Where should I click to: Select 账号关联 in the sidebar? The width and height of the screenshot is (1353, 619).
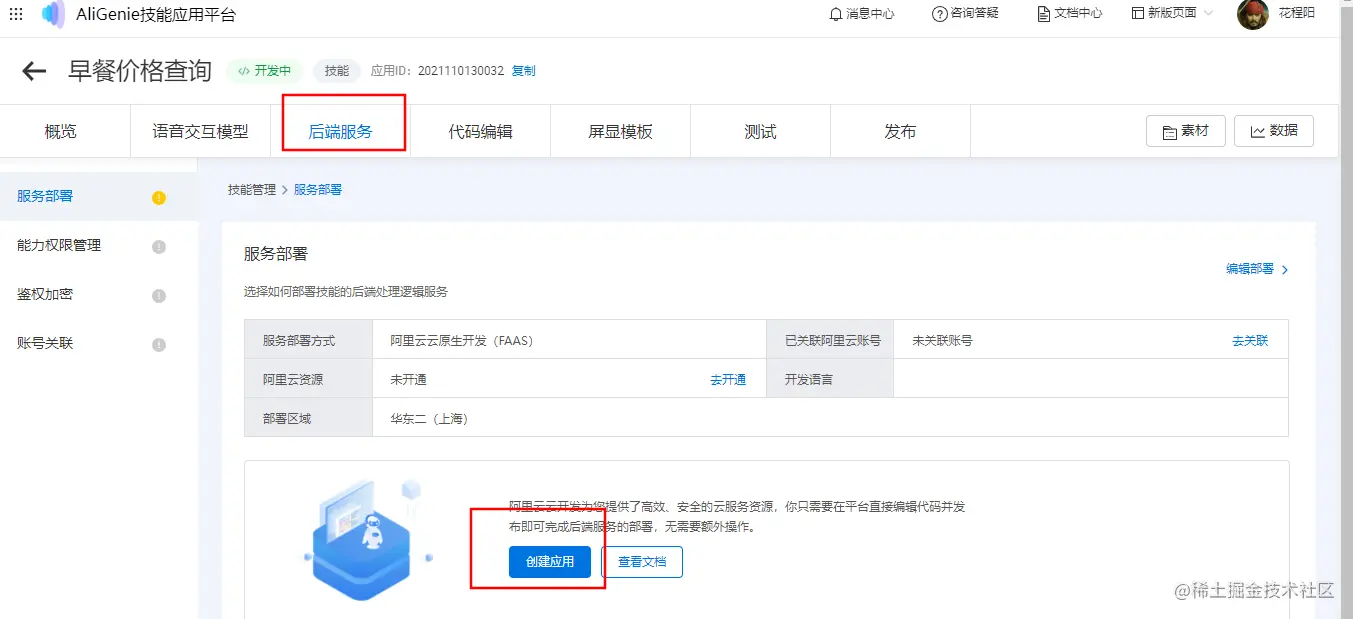coord(98,343)
